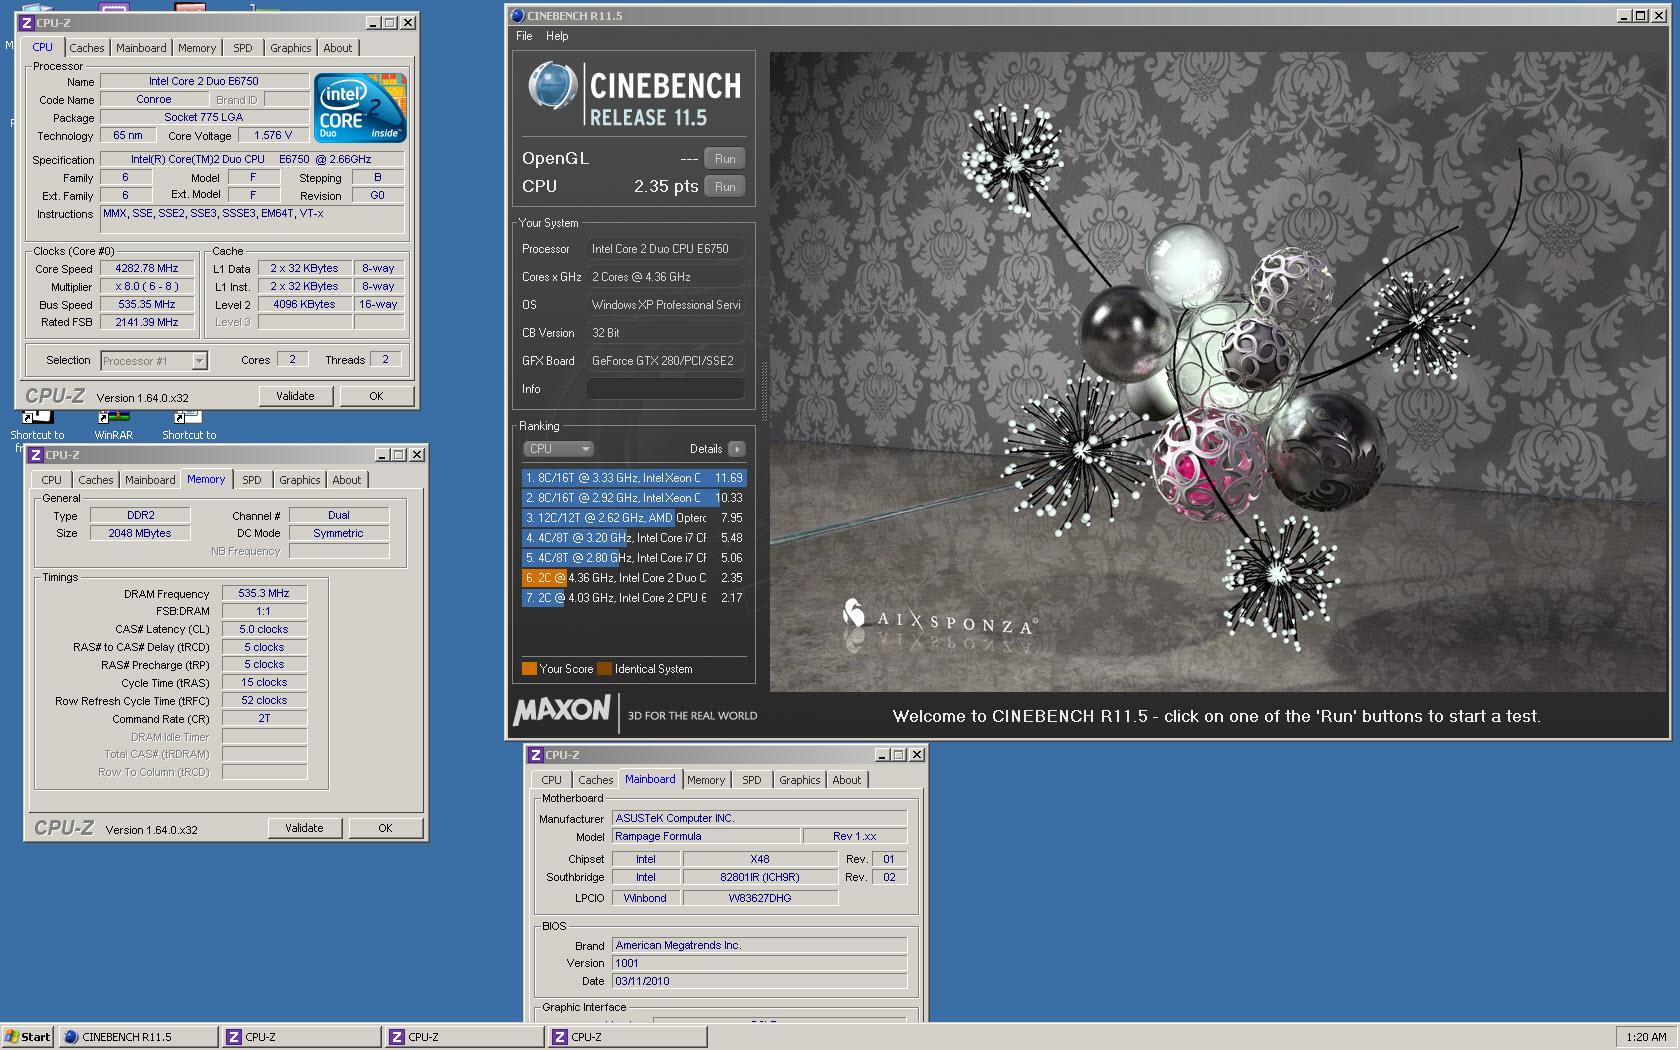The width and height of the screenshot is (1680, 1050).
Task: Click the Cinebench title bar app icon
Action: 517,15
